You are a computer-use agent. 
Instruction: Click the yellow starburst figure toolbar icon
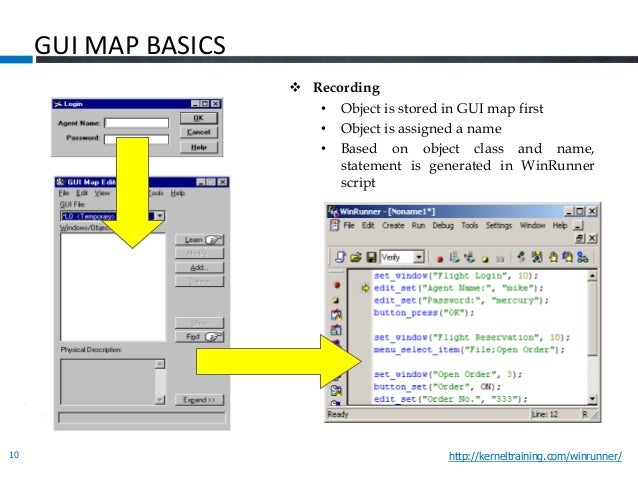pyautogui.click(x=537, y=257)
